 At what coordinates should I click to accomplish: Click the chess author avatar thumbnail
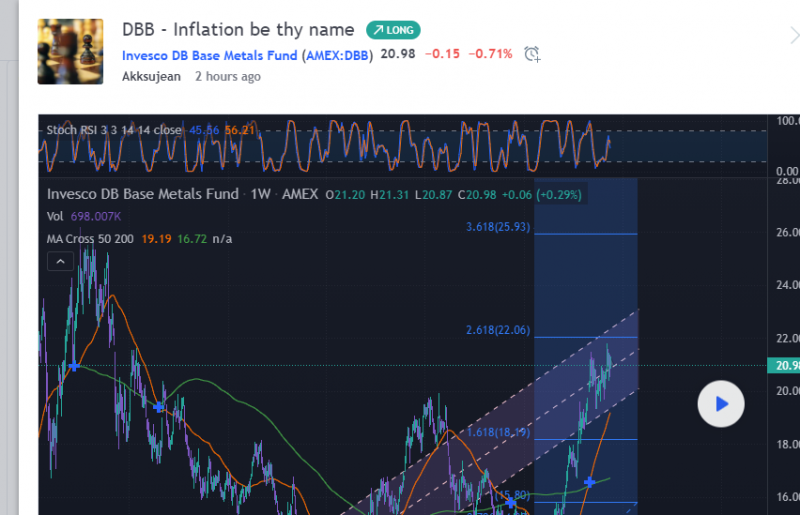pyautogui.click(x=70, y=52)
